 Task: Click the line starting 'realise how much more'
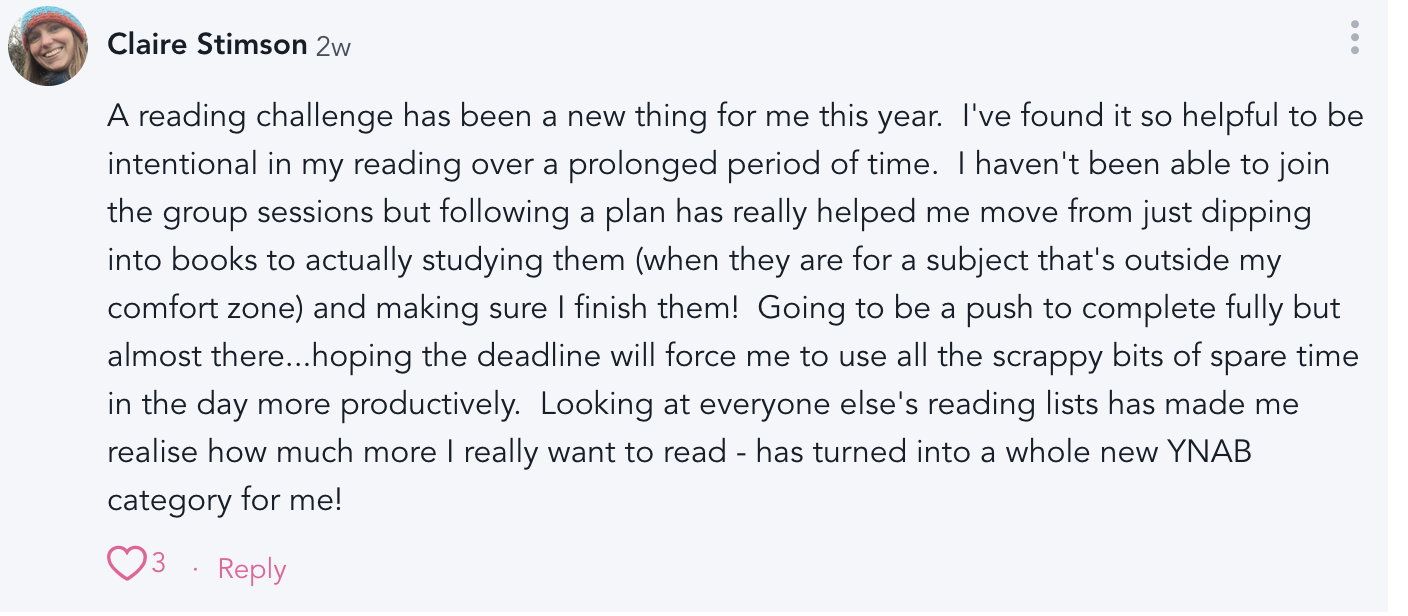click(x=680, y=452)
